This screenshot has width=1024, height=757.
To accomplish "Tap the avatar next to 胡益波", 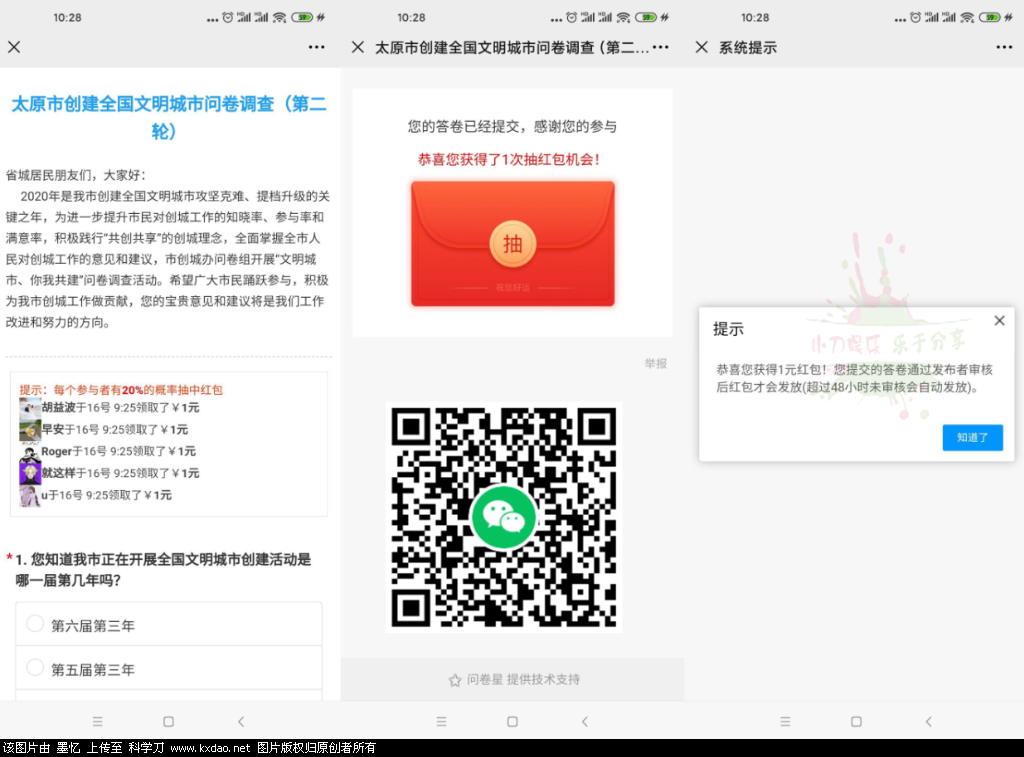I will [30, 408].
